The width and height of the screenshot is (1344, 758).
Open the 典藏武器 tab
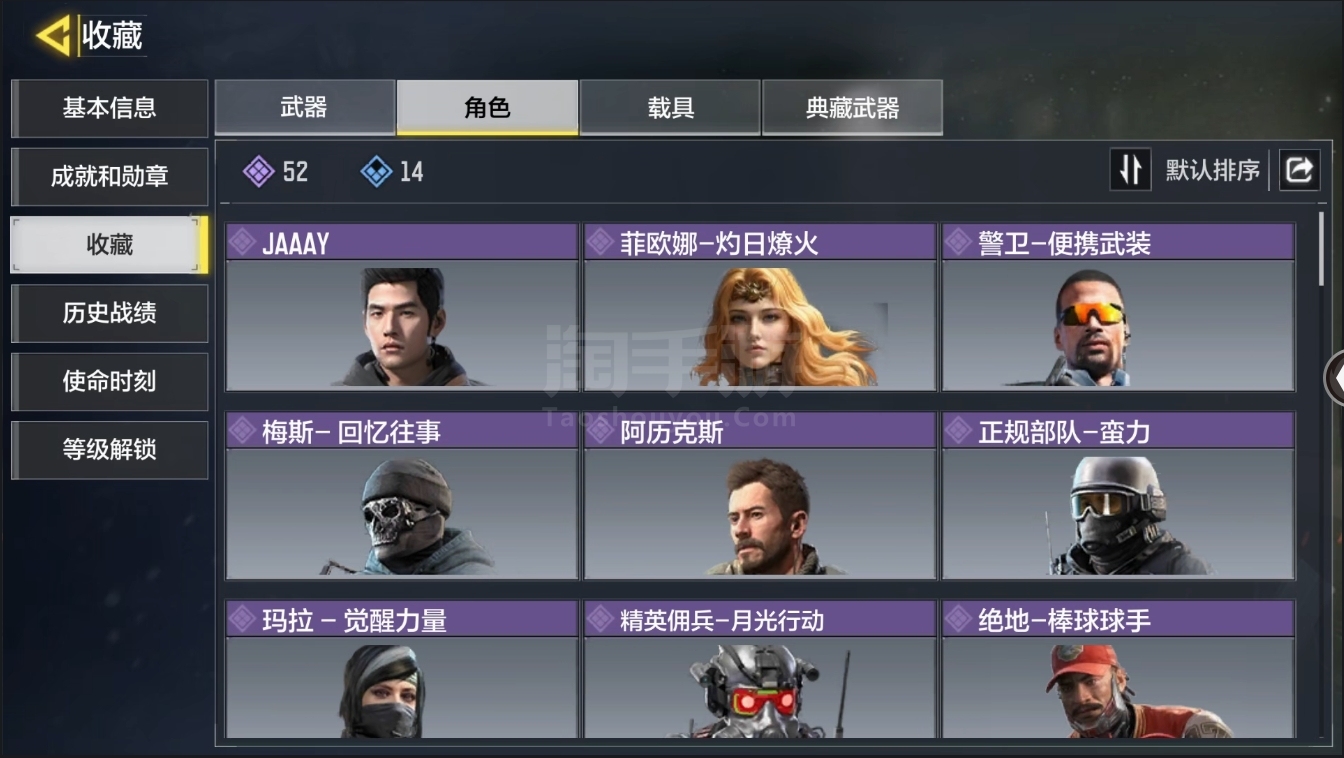tap(852, 107)
